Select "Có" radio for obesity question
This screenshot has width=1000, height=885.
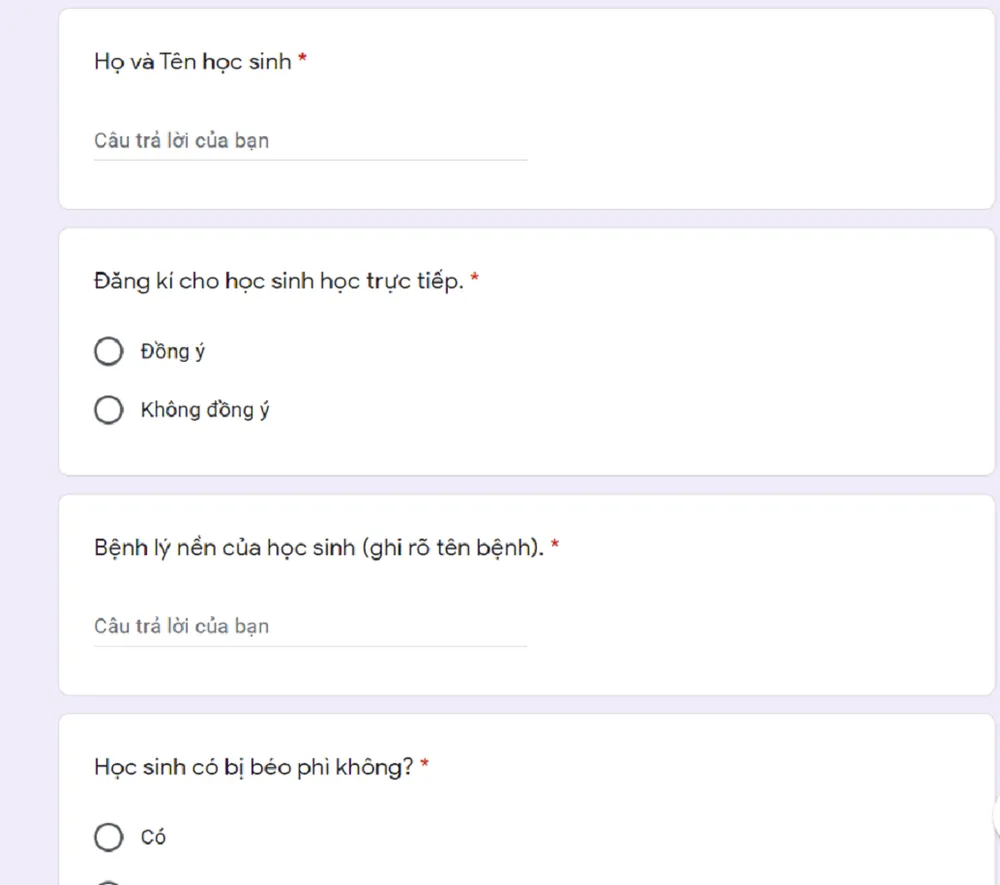click(108, 837)
